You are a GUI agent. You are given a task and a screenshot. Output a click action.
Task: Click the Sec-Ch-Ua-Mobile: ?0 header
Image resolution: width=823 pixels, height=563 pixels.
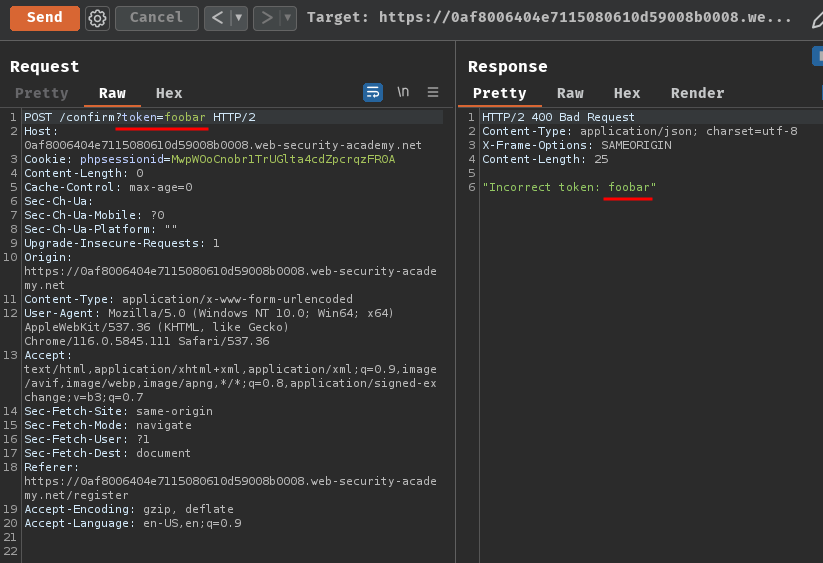point(94,215)
